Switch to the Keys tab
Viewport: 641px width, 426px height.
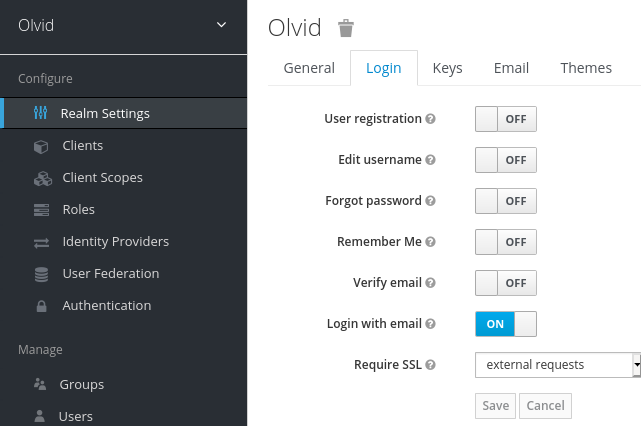tap(447, 68)
